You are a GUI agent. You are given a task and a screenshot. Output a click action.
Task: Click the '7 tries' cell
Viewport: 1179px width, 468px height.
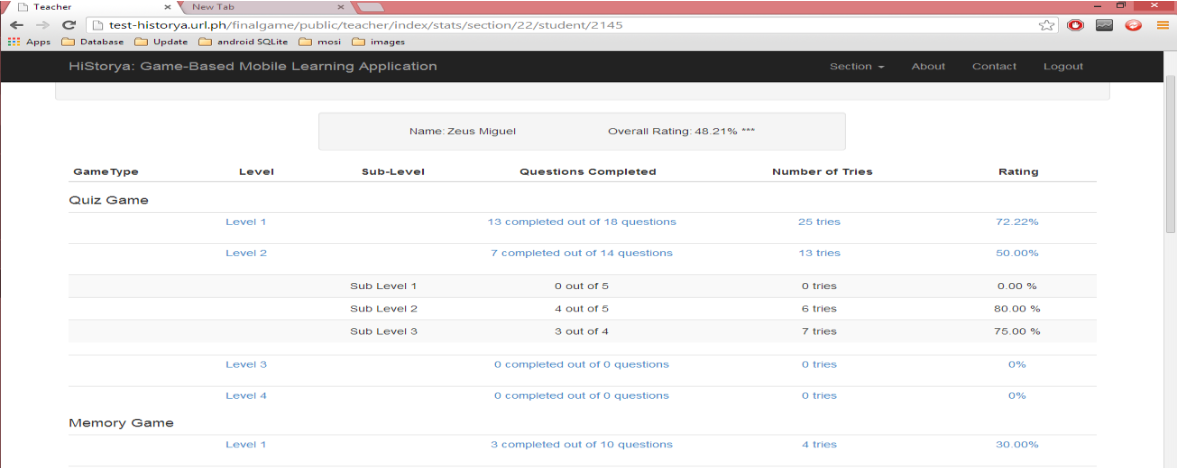point(819,331)
